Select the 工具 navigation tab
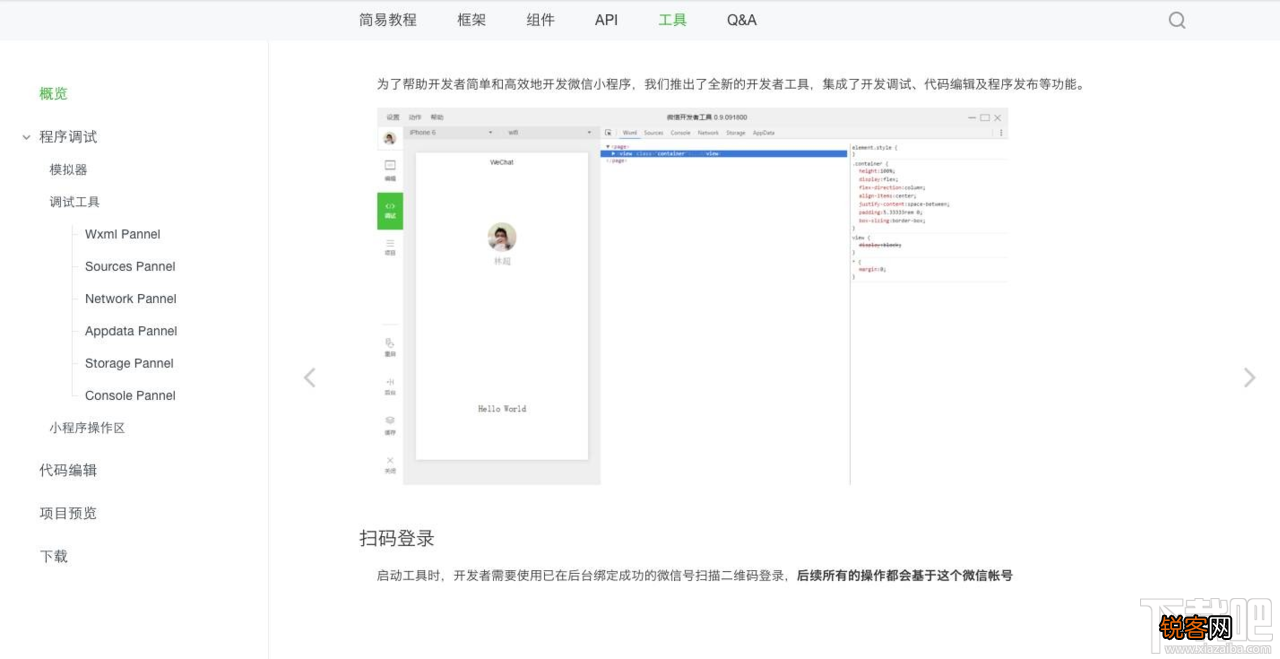Viewport: 1280px width, 659px height. pos(673,20)
